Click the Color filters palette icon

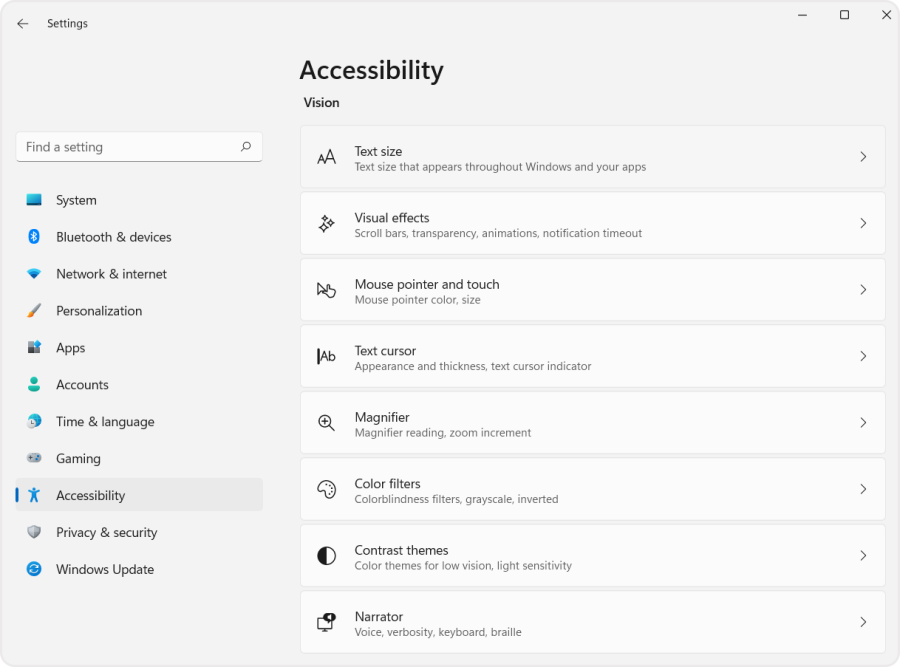tap(326, 489)
